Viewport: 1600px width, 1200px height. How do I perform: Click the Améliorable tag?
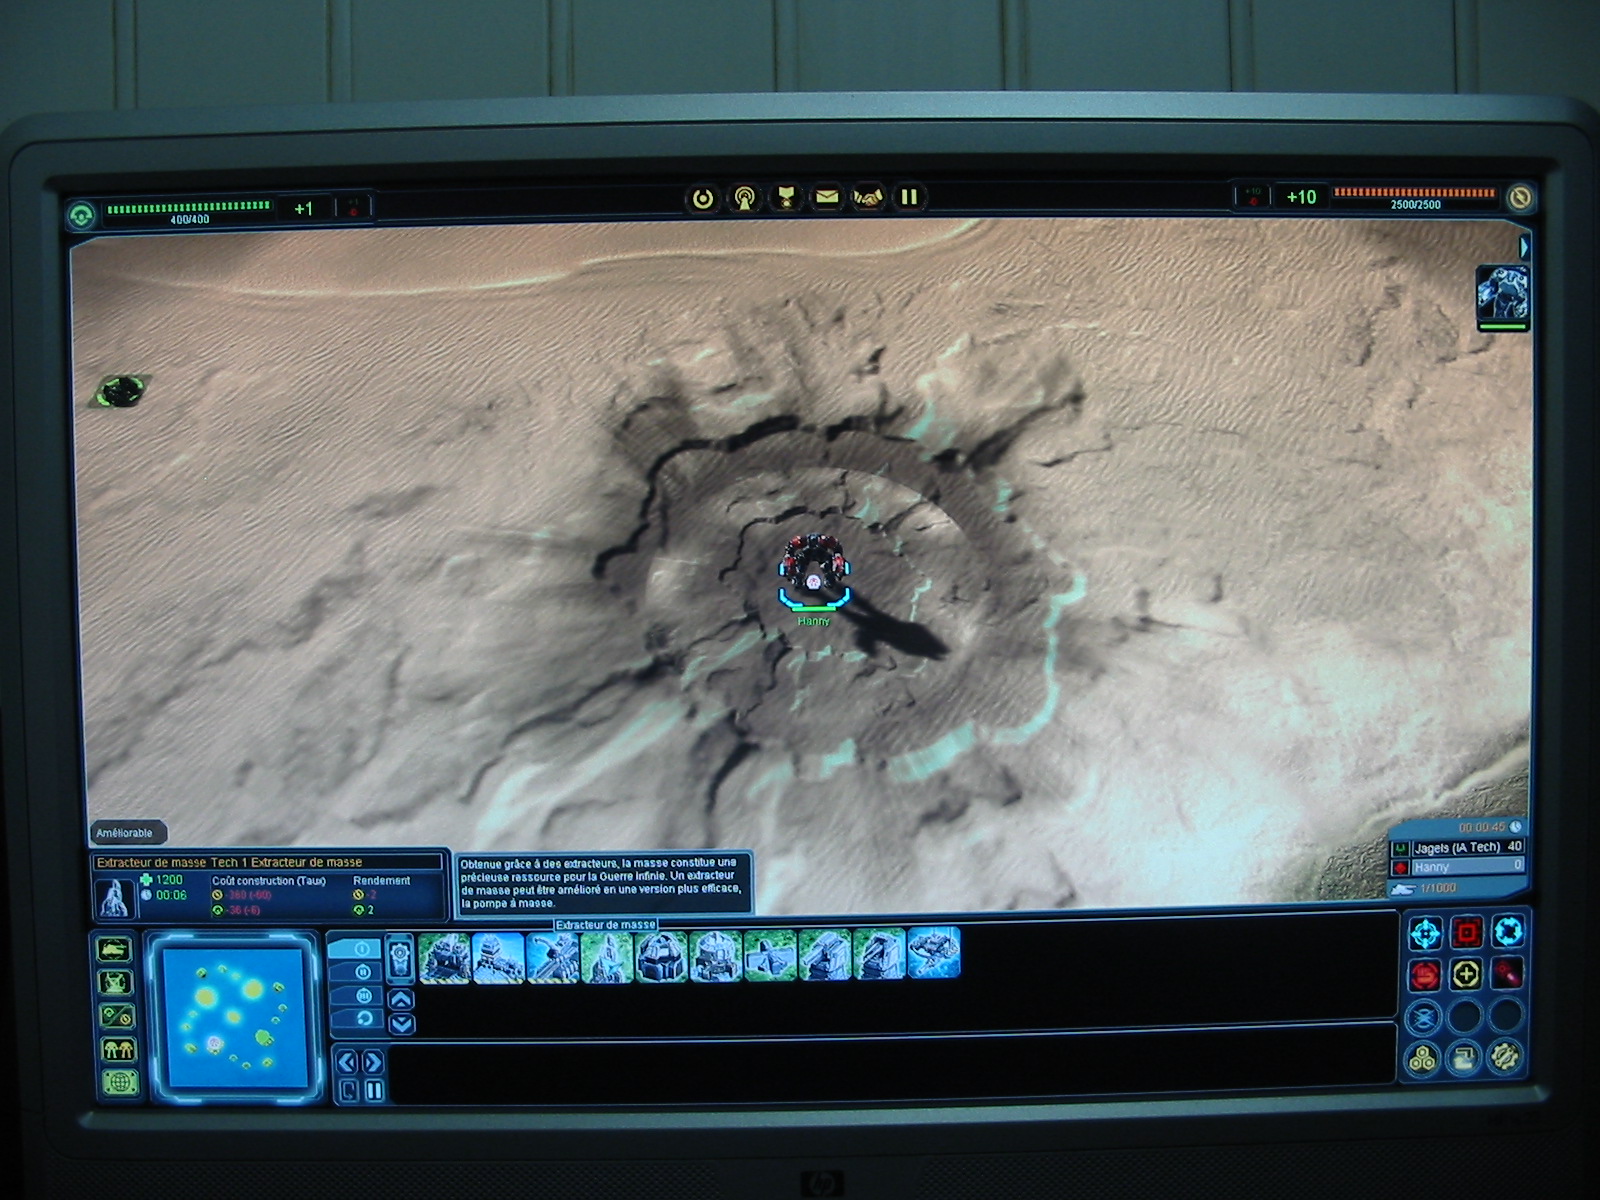(x=126, y=833)
